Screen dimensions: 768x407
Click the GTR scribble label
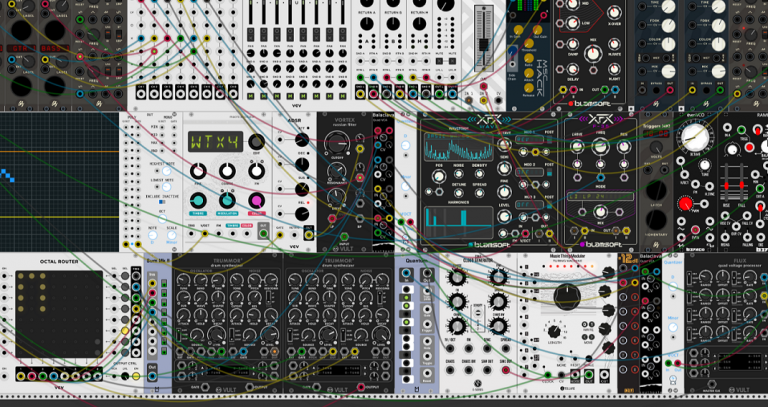click(x=21, y=48)
